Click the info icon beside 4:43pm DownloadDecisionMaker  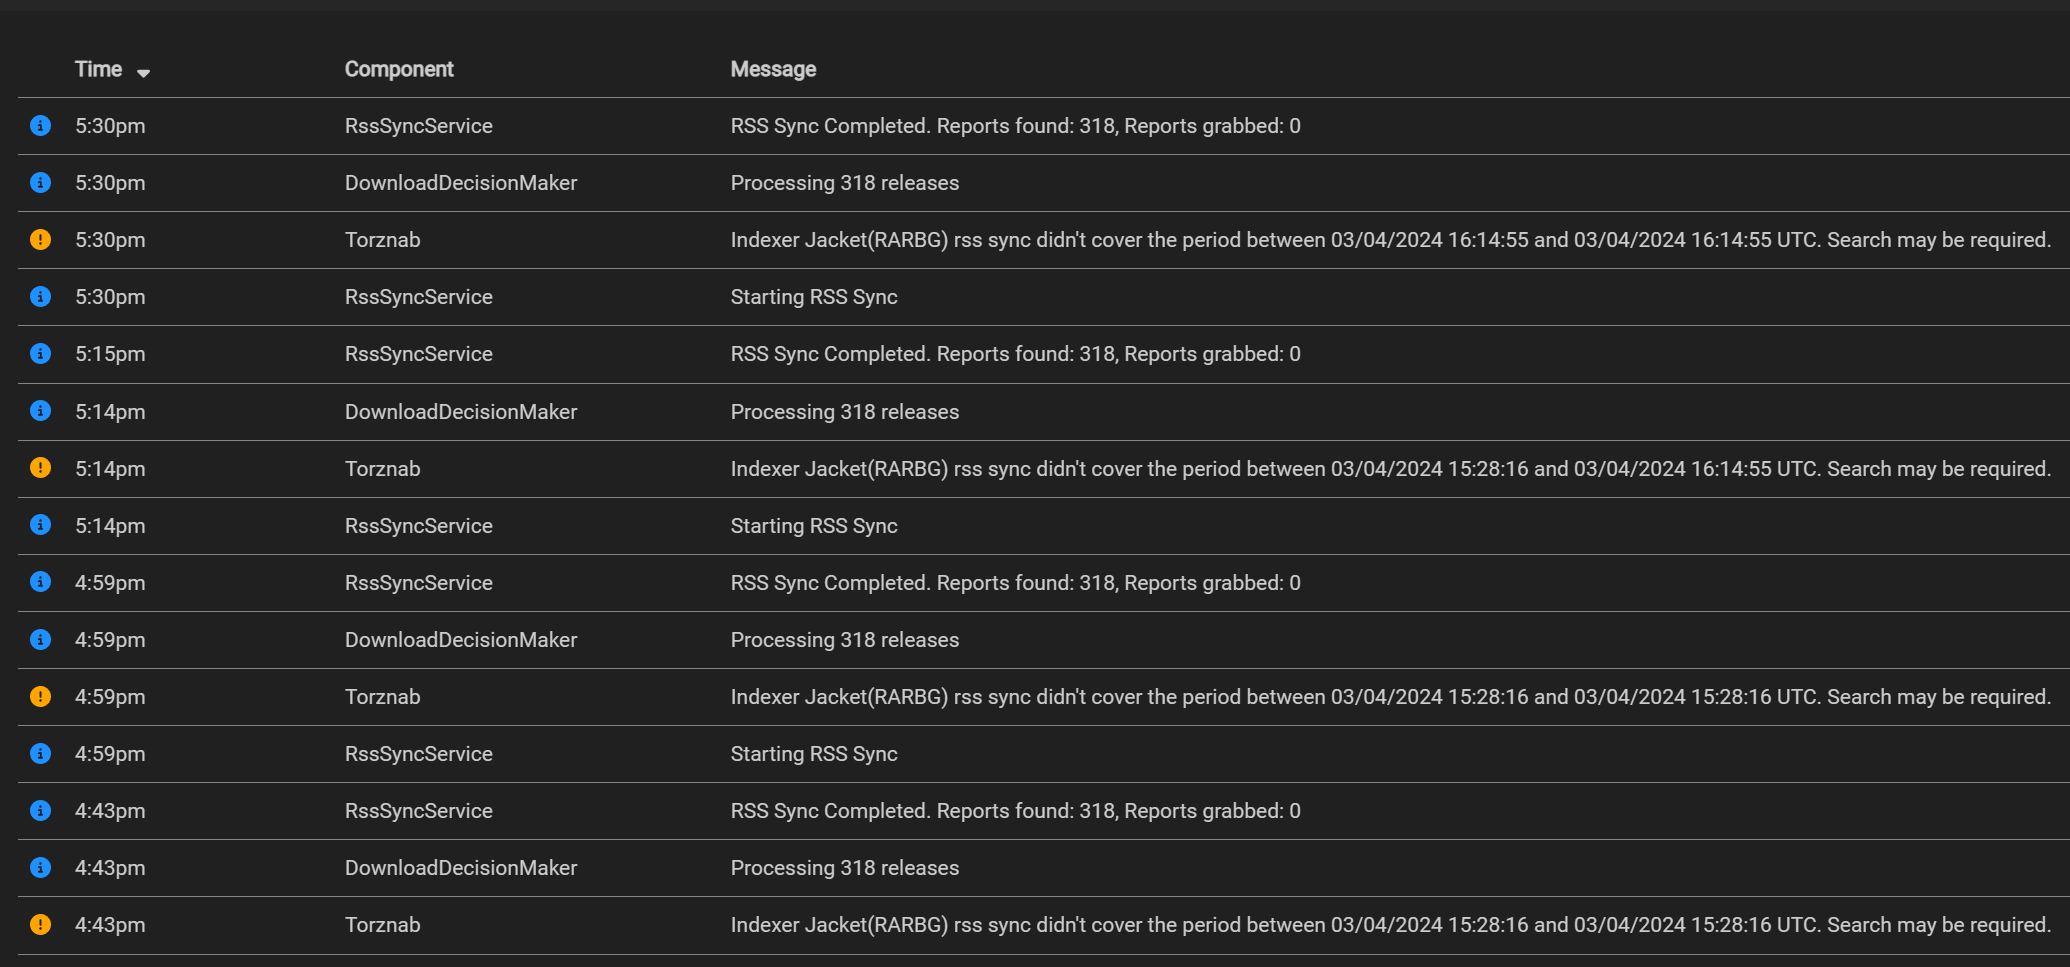[x=40, y=867]
